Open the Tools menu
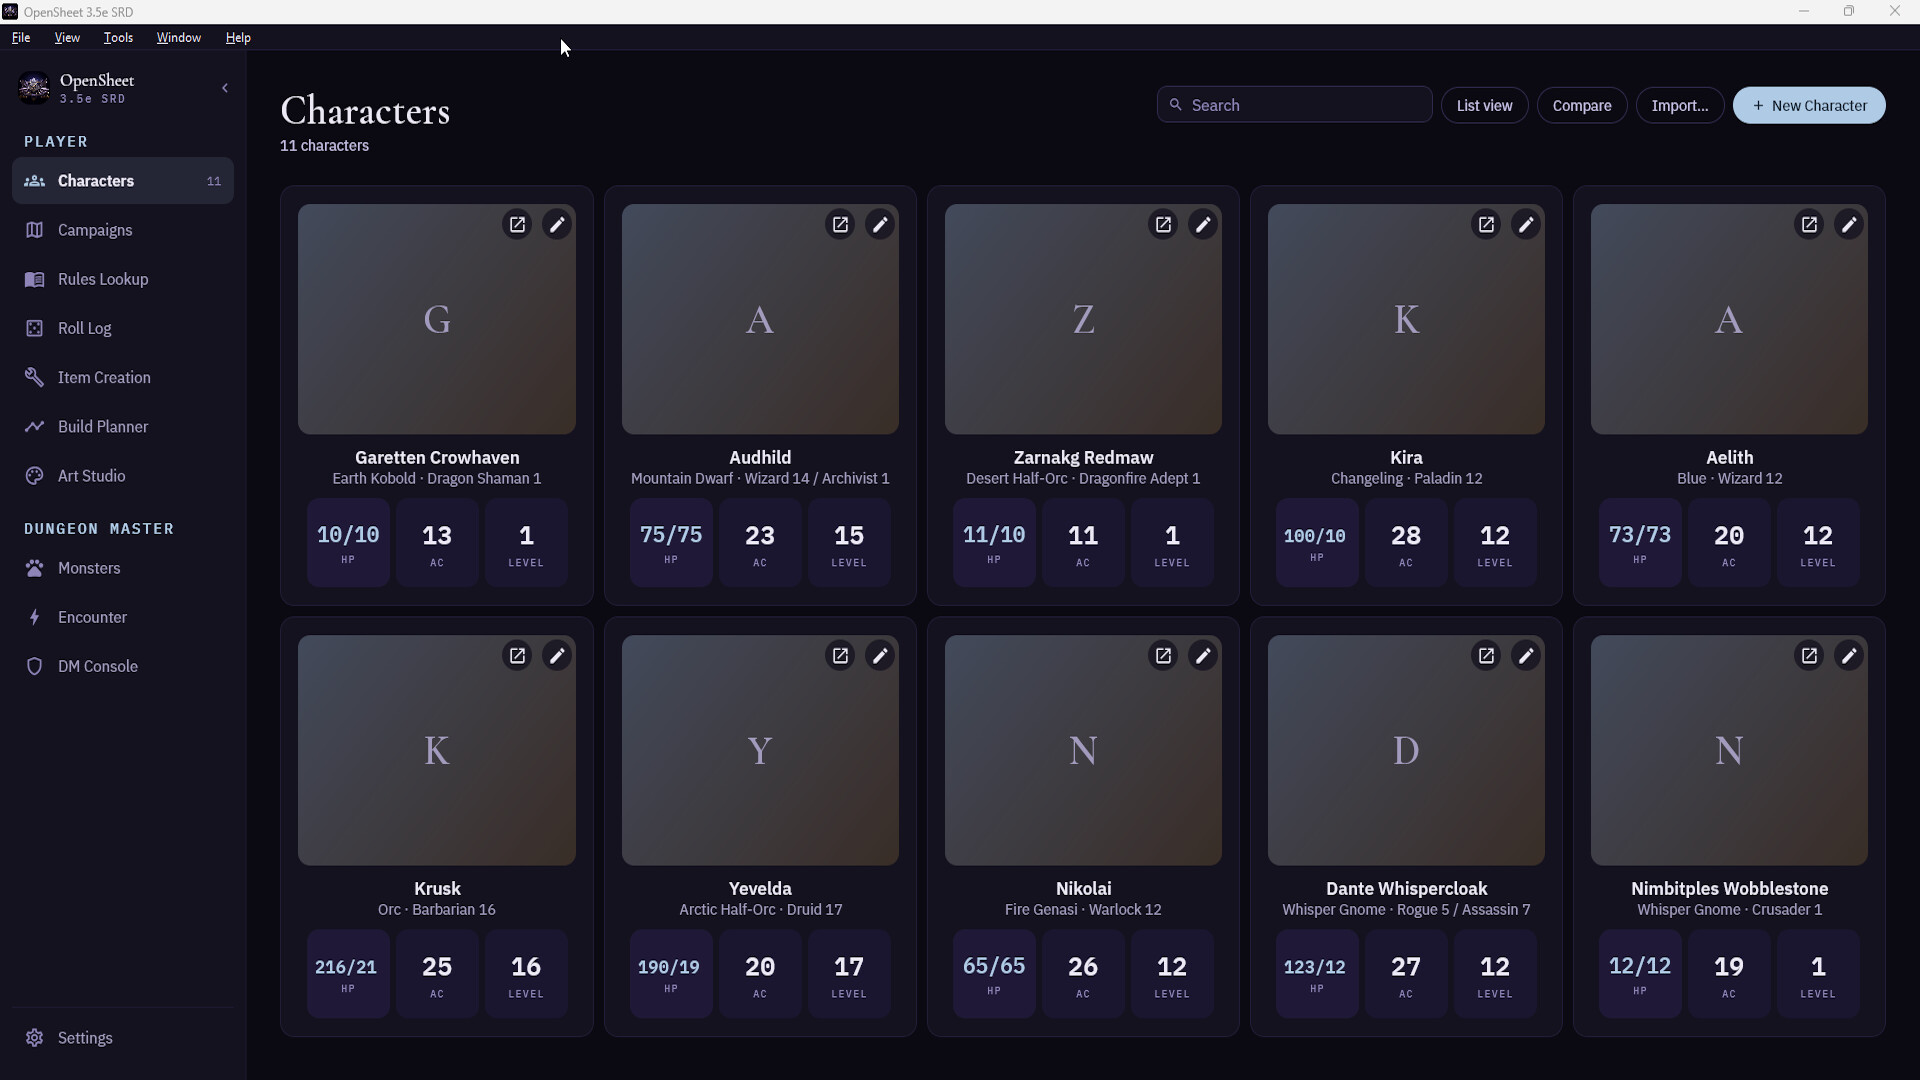1920x1080 pixels. coord(118,37)
